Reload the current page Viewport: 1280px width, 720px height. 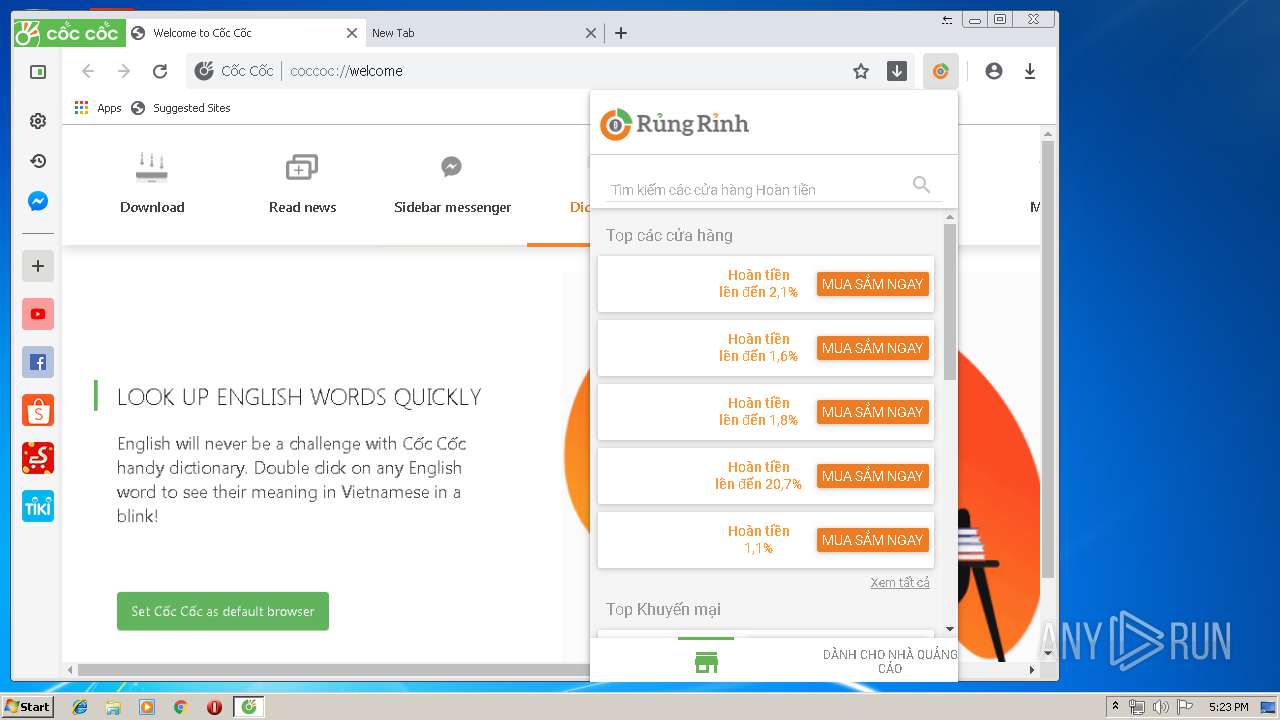(x=160, y=71)
